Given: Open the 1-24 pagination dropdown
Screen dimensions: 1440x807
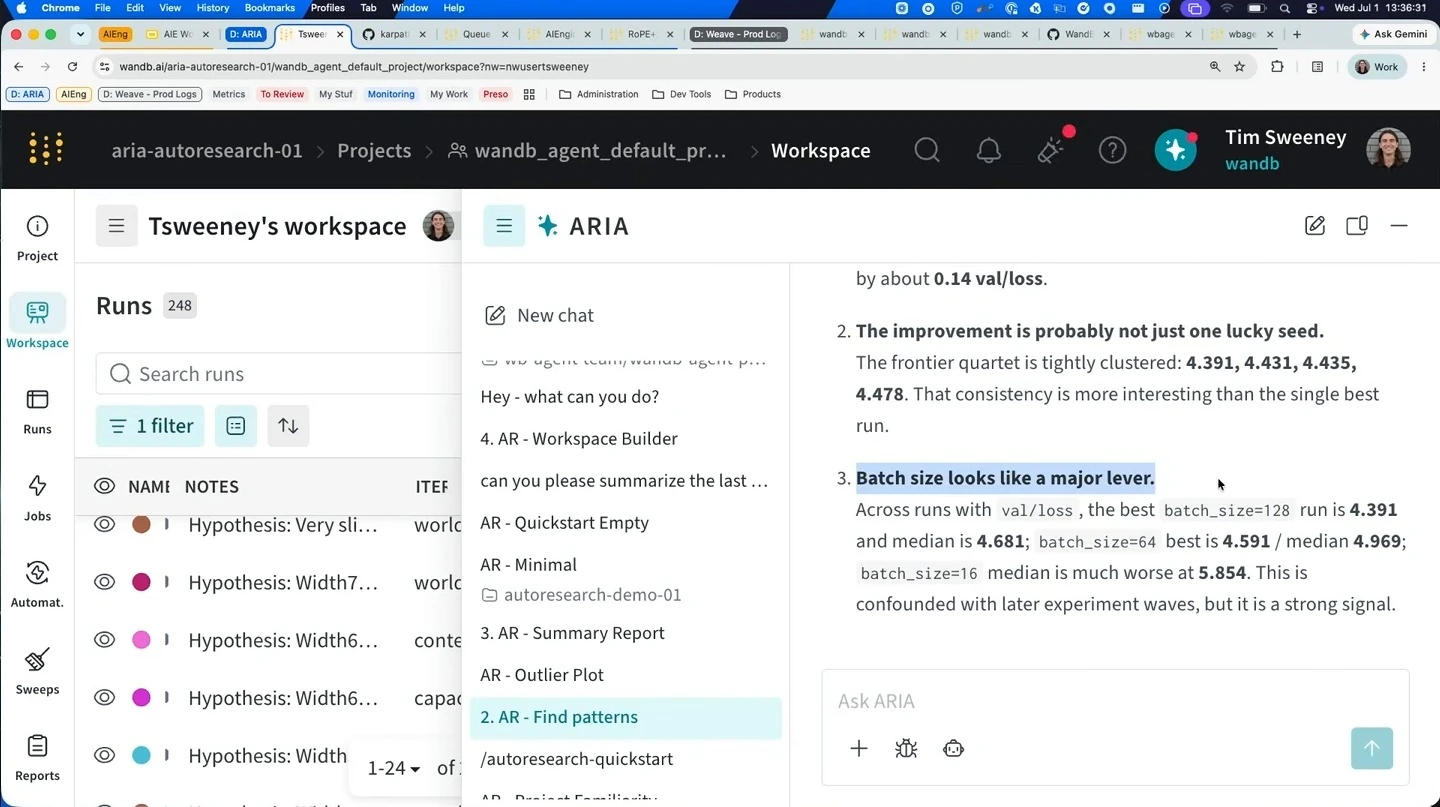Looking at the screenshot, I should tap(393, 768).
